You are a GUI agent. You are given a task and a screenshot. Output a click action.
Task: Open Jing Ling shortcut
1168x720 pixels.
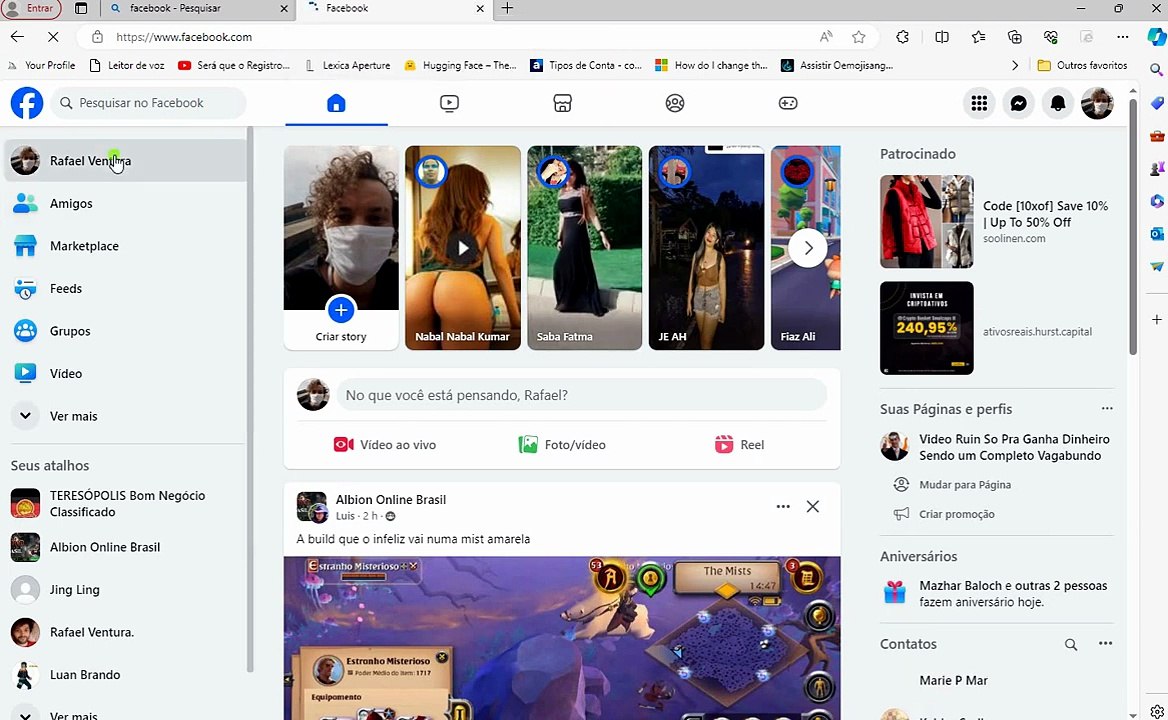(x=125, y=589)
